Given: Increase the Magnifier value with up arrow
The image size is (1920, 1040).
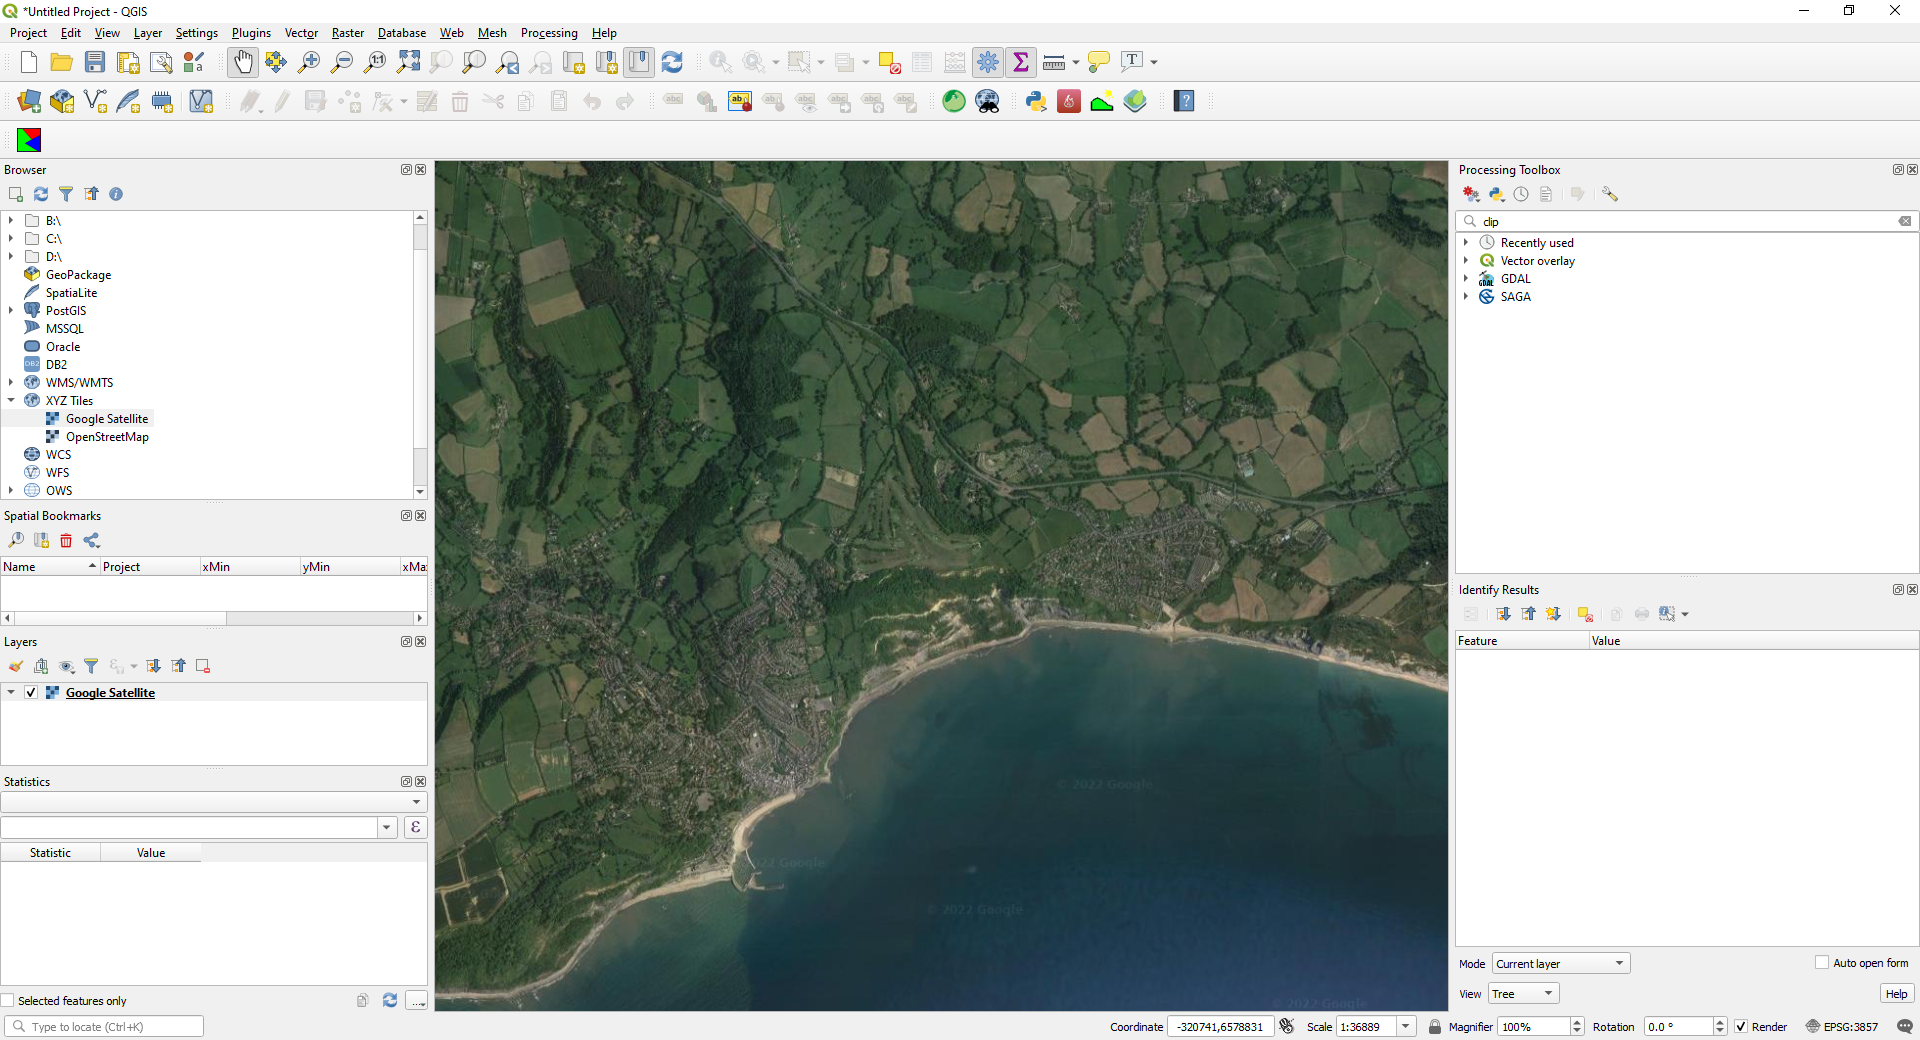Looking at the screenshot, I should (x=1577, y=1022).
